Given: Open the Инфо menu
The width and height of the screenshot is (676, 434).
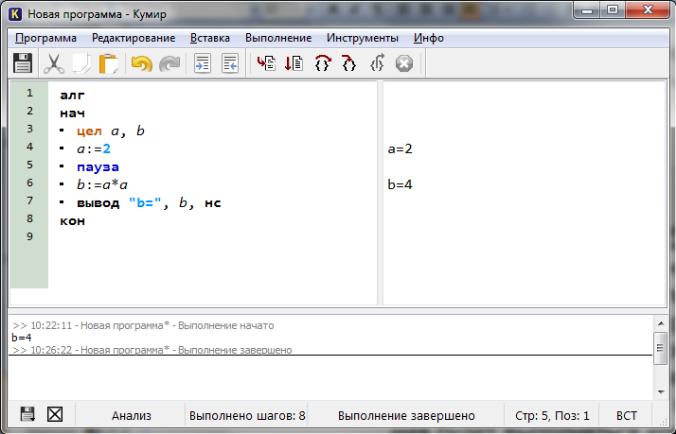Looking at the screenshot, I should [x=429, y=38].
